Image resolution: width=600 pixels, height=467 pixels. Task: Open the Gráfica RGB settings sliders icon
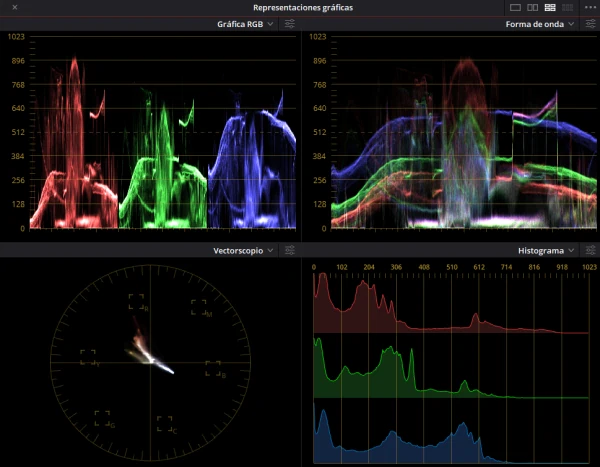point(290,24)
